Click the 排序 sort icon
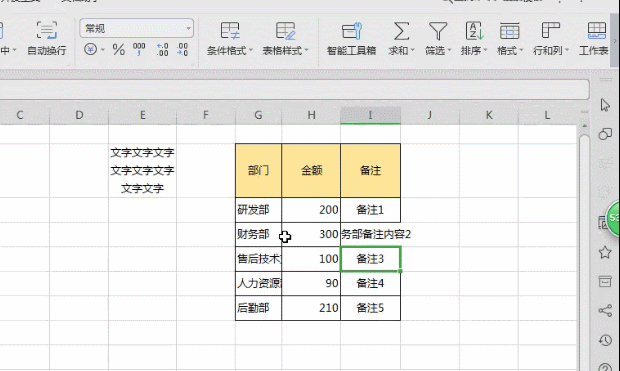Screen dimensions: 620x371 pyautogui.click(x=474, y=31)
